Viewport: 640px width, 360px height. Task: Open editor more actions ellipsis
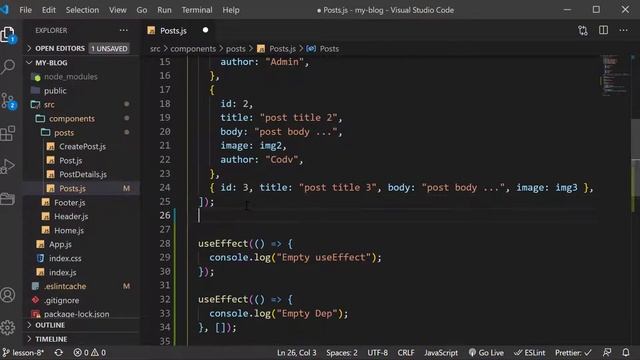point(623,30)
